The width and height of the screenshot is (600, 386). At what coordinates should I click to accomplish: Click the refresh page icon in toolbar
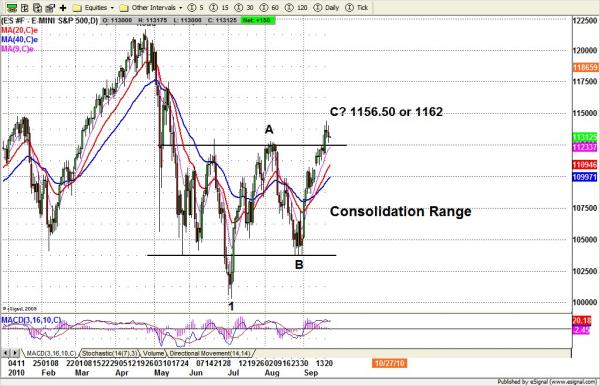pos(37,7)
